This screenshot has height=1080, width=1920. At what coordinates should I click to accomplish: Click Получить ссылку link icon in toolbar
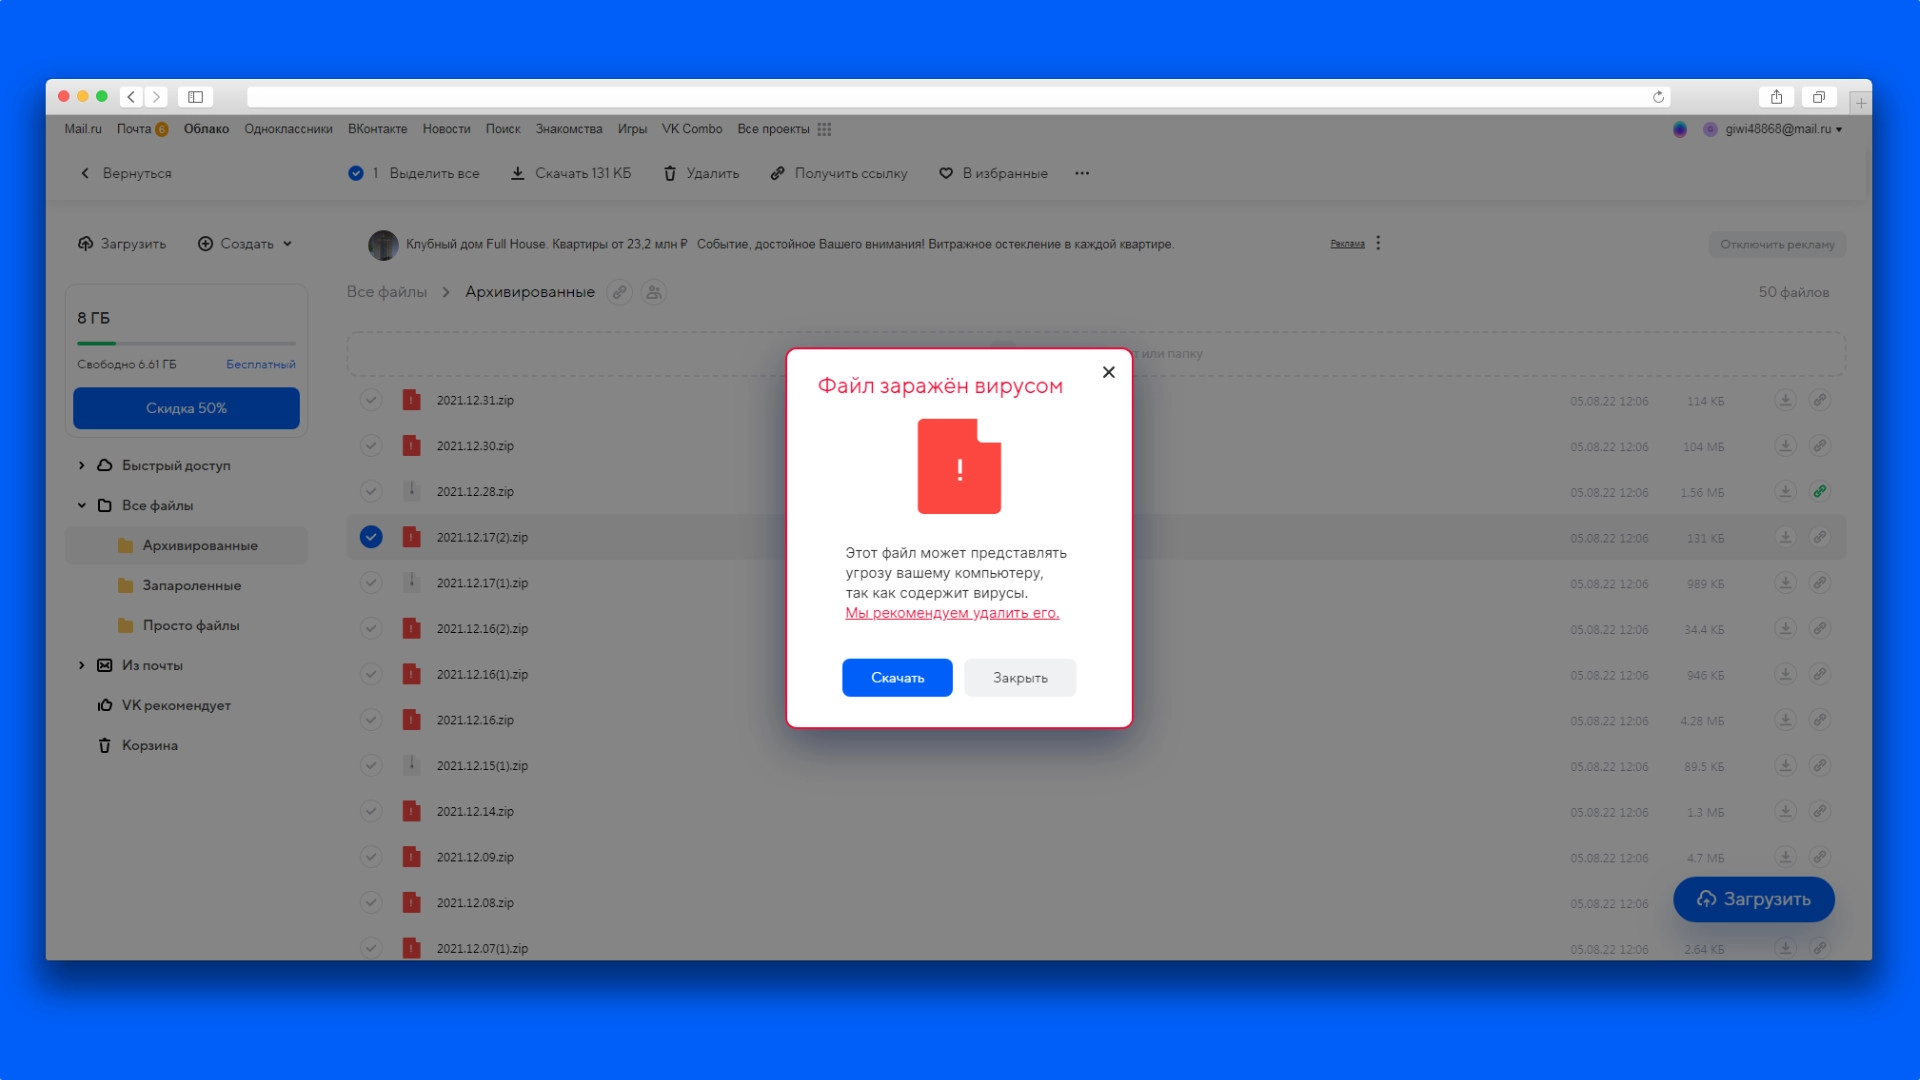777,173
